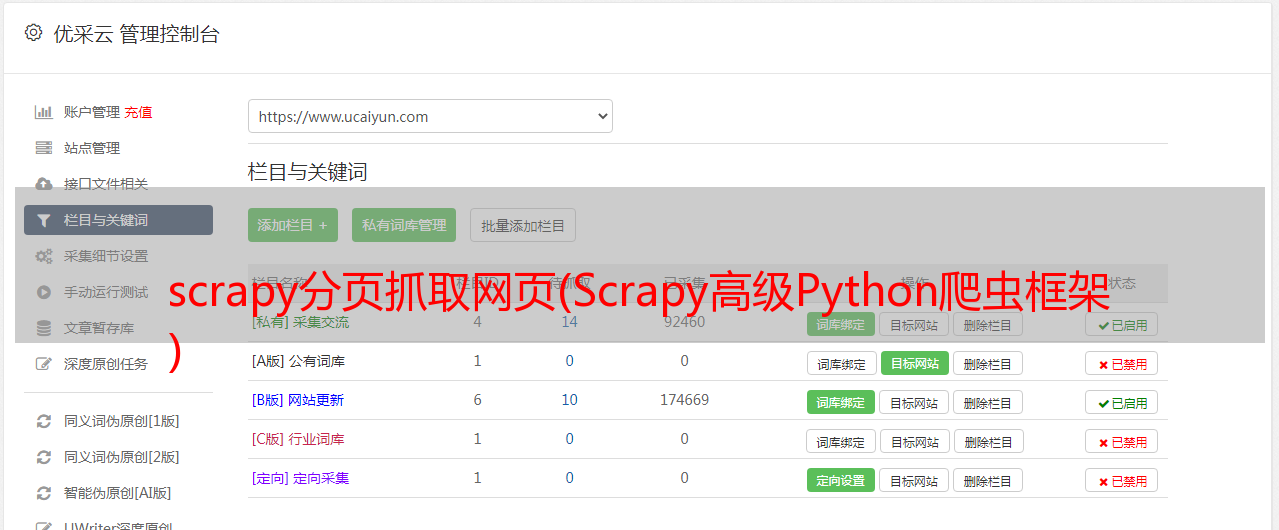The width and height of the screenshot is (1279, 530).
Task: Click the 栏目与关键词 page heading
Action: [x=307, y=172]
